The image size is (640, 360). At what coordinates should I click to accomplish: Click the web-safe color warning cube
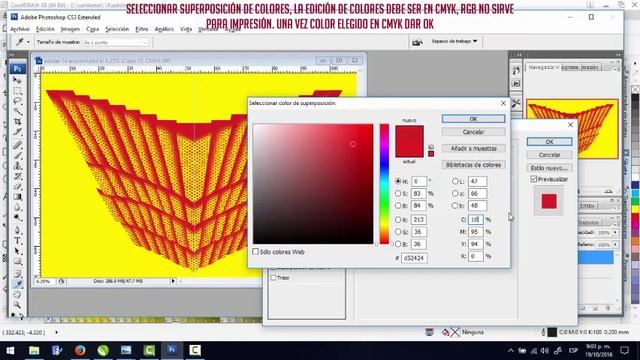(431, 147)
